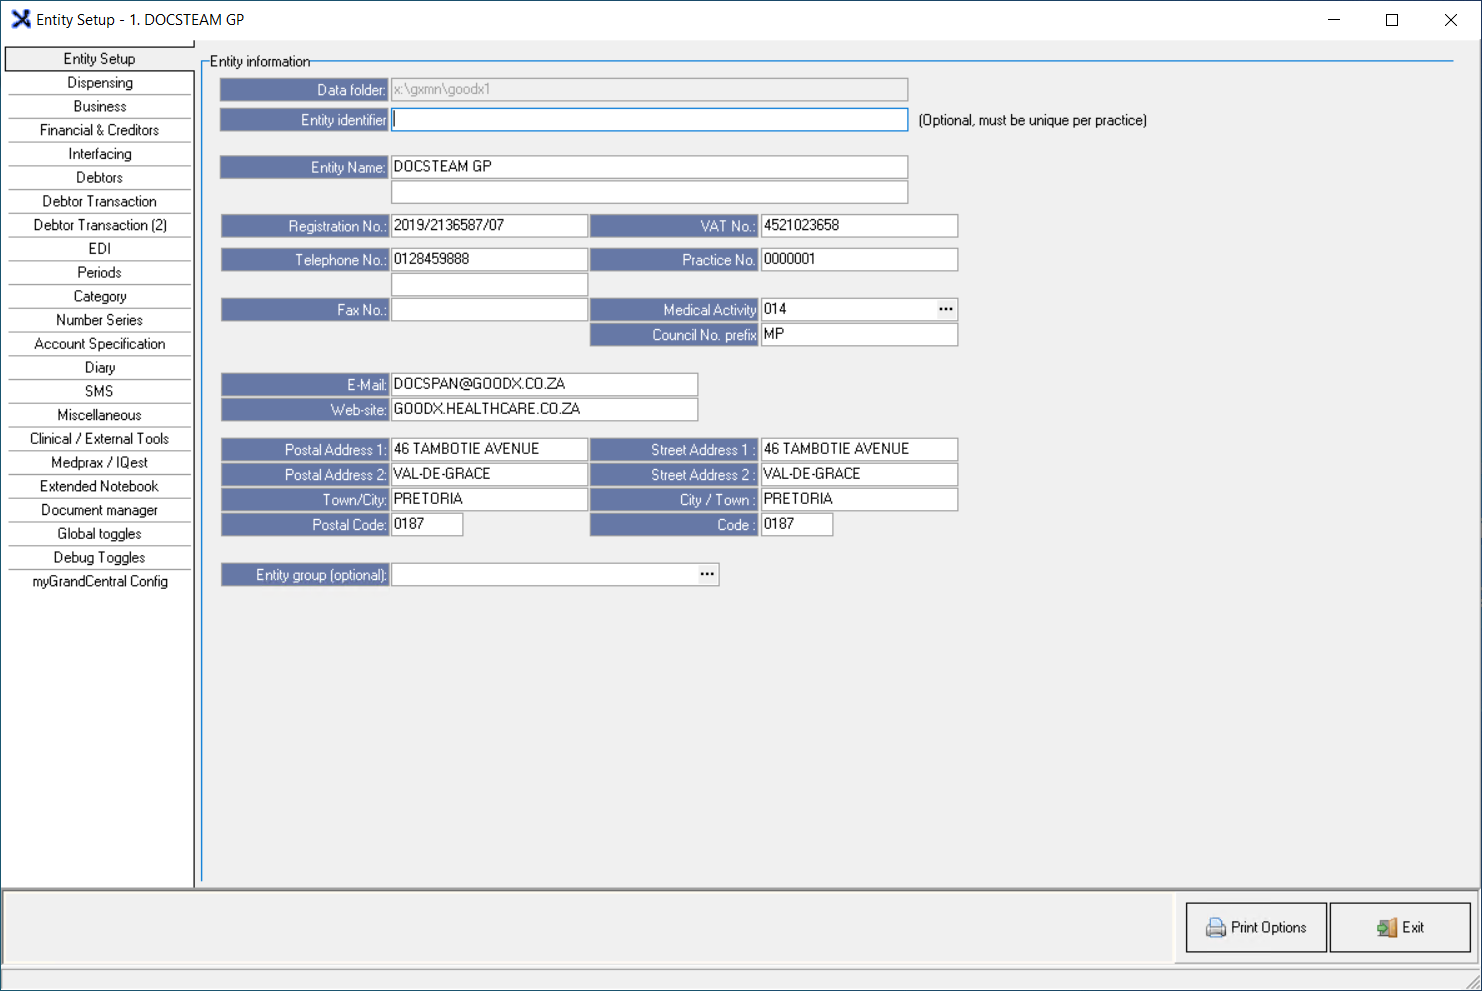1482x991 pixels.
Task: Click the street Code field
Action: (x=797, y=524)
